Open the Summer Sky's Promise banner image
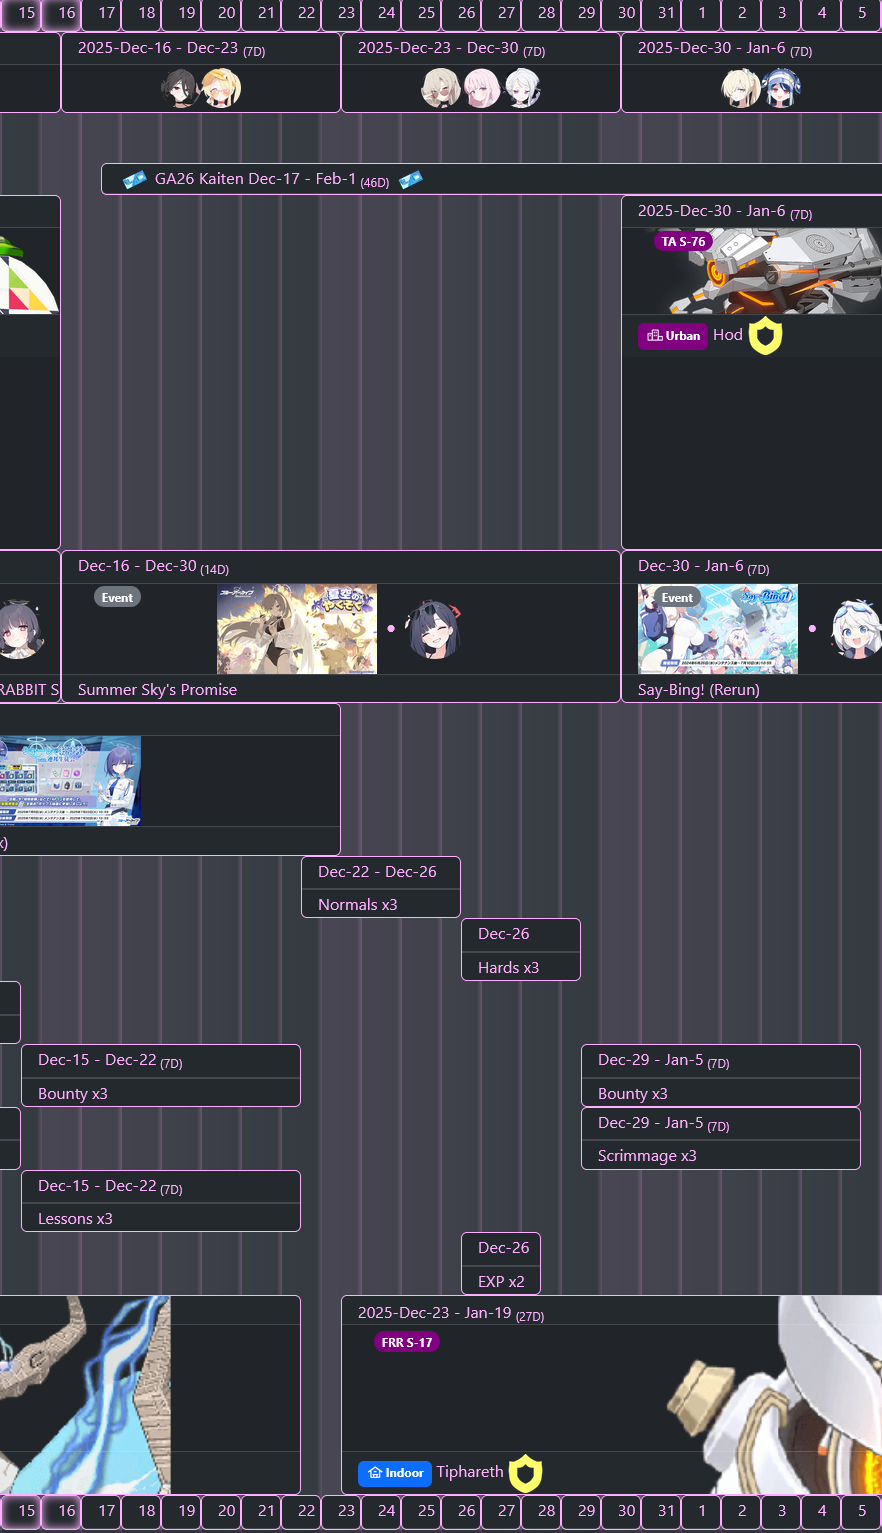This screenshot has width=882, height=1533. (297, 629)
